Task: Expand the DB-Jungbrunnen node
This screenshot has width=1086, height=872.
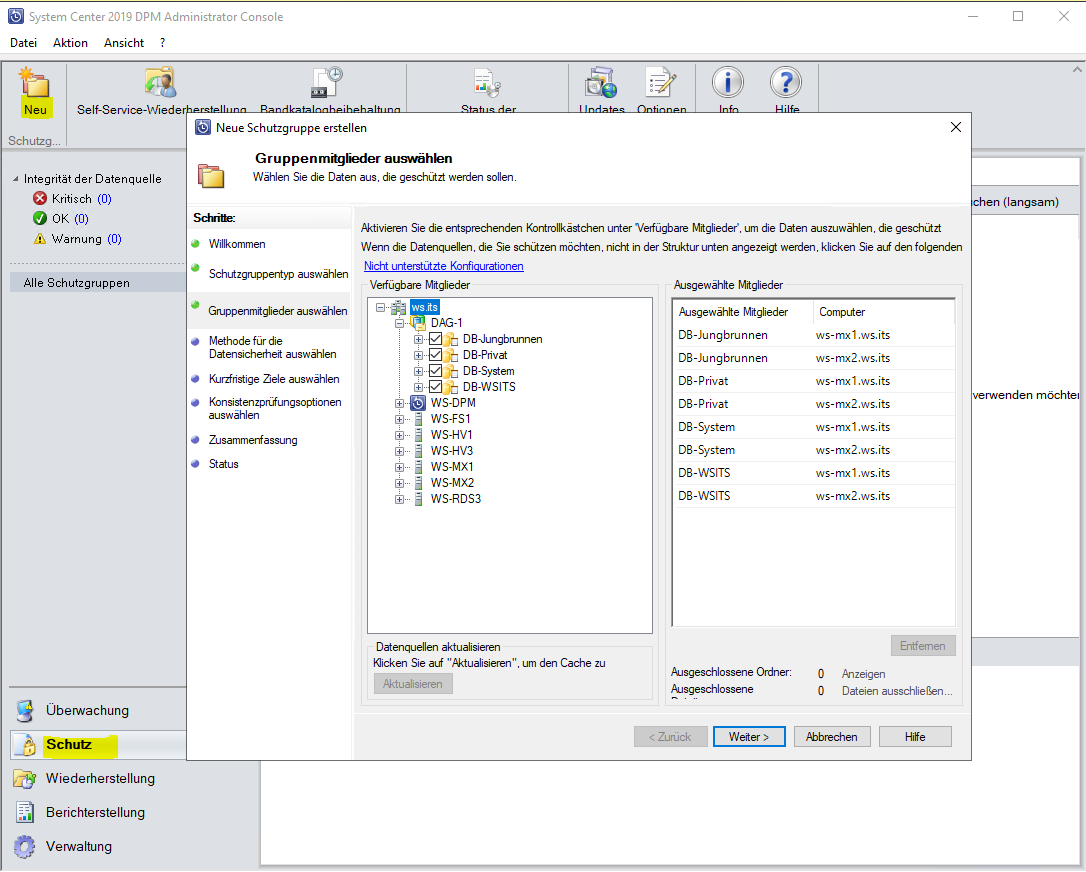Action: 418,339
